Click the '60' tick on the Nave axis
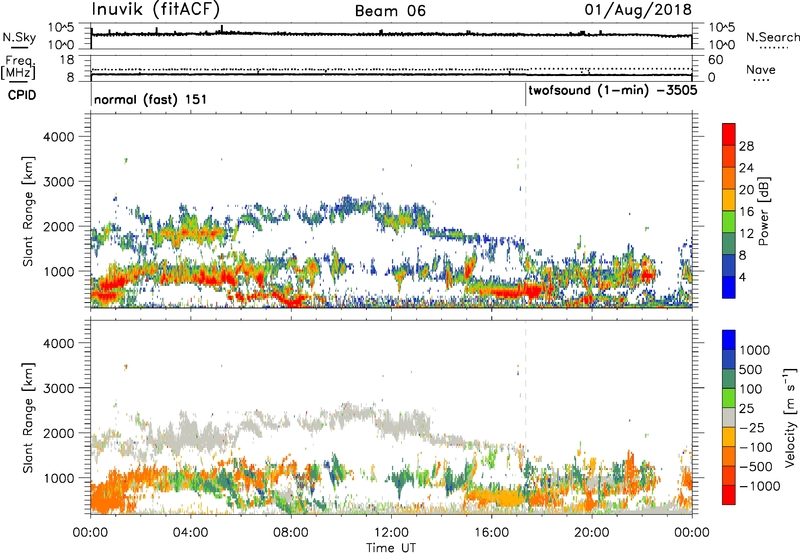This screenshot has height=554, width=800. pos(715,60)
